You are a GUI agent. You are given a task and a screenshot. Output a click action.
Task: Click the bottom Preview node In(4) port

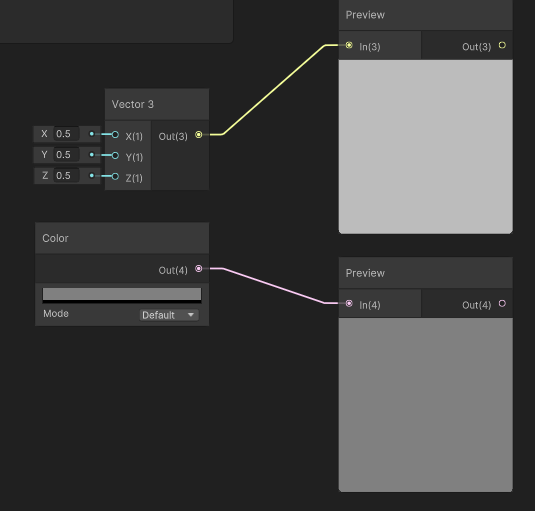coord(349,303)
